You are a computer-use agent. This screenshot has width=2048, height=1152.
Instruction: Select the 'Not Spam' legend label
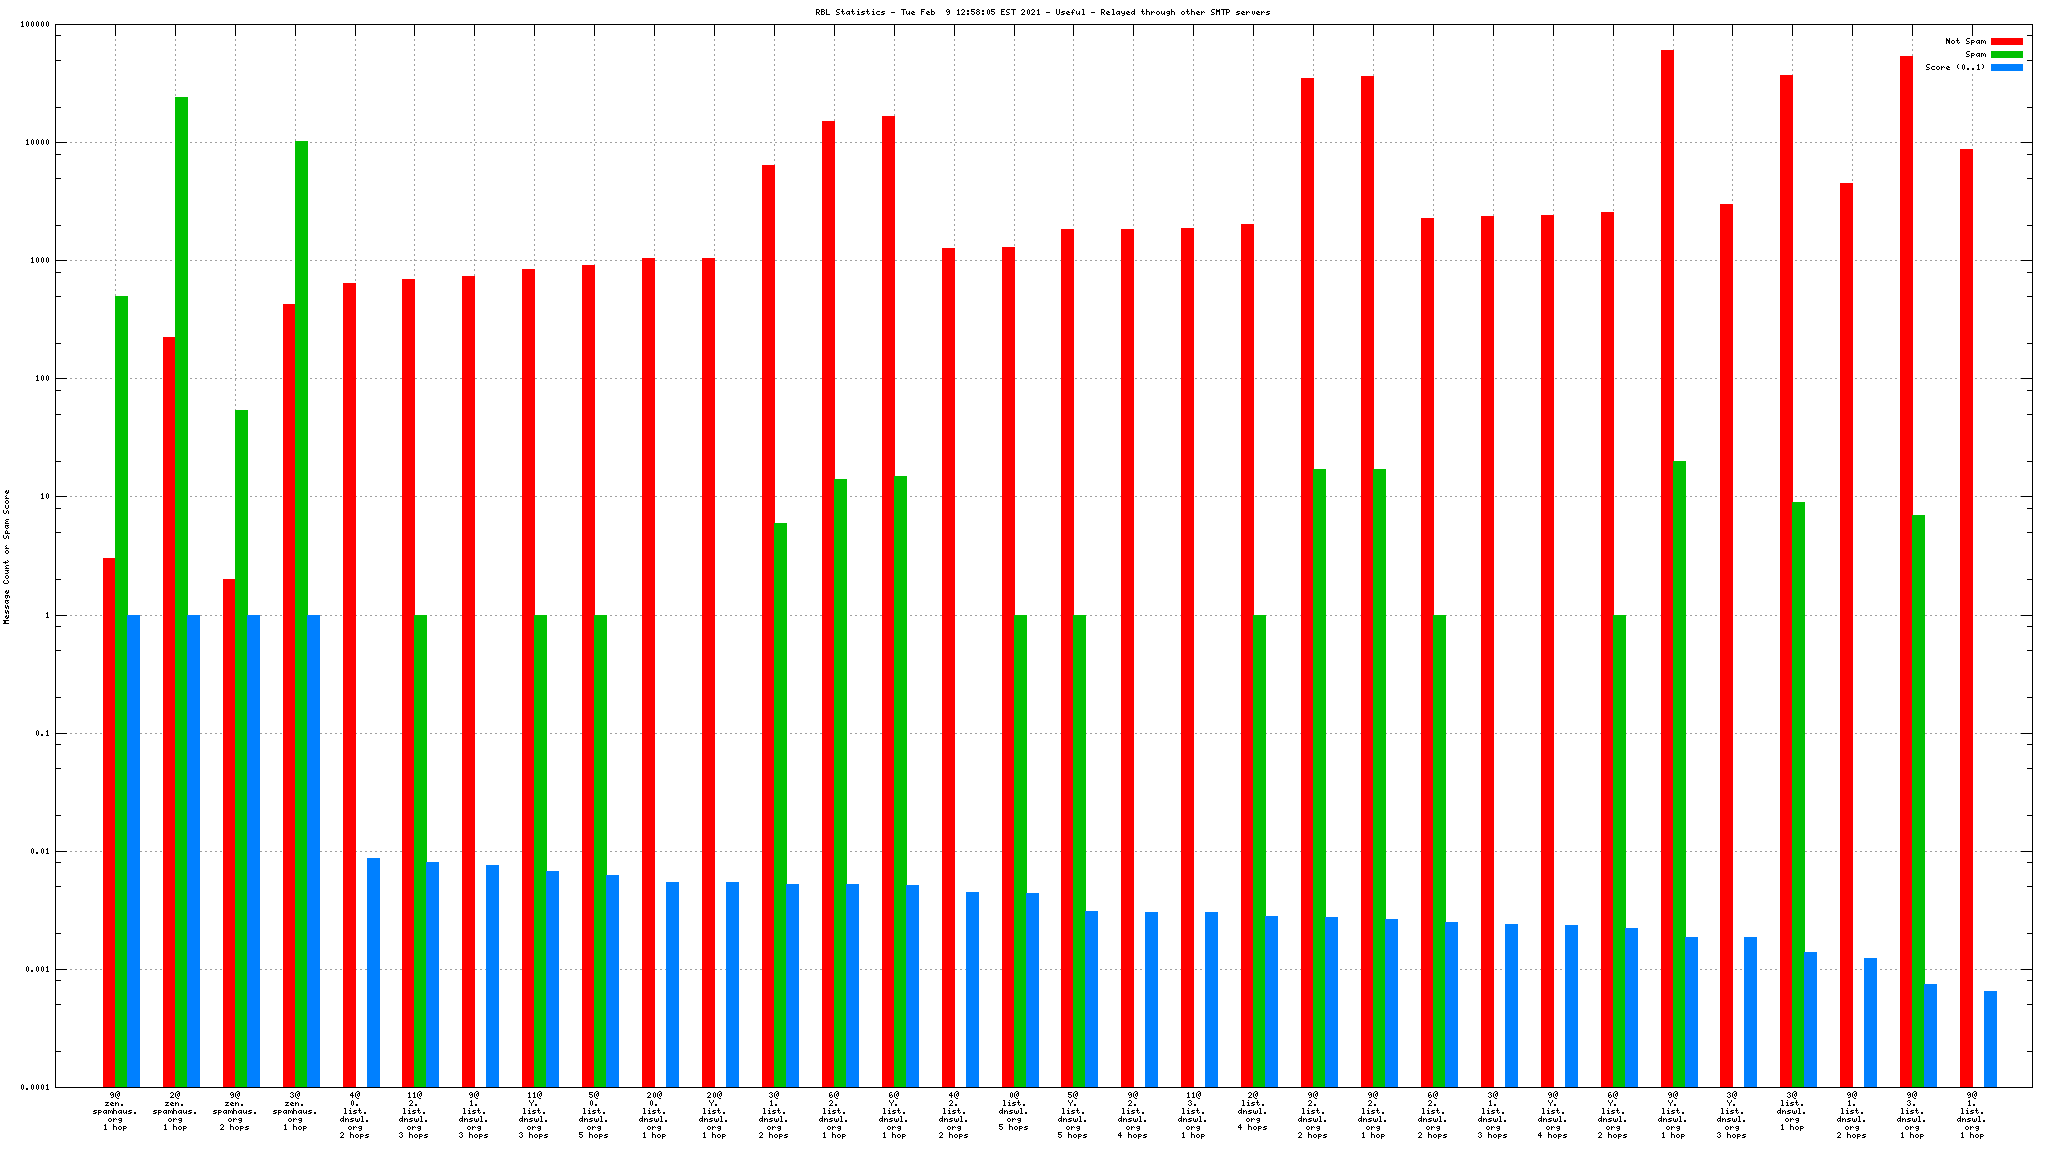(x=1965, y=41)
